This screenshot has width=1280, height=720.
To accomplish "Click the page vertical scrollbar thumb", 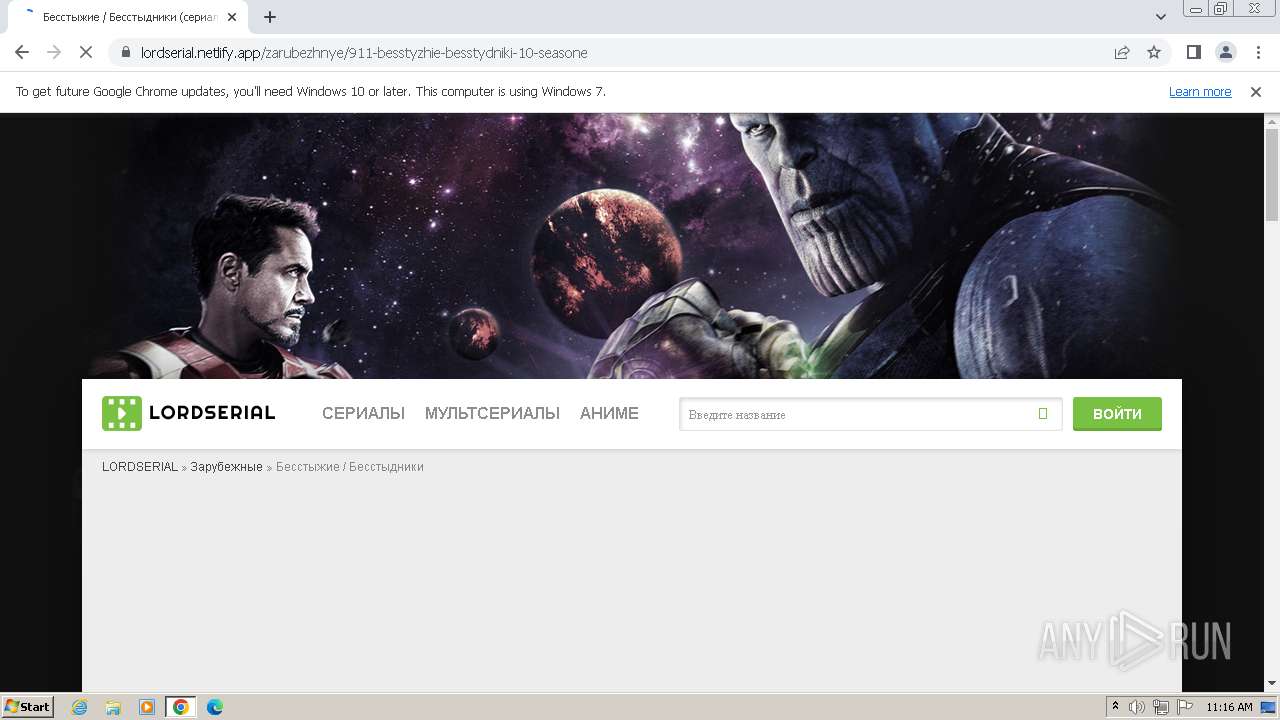I will click(1272, 175).
